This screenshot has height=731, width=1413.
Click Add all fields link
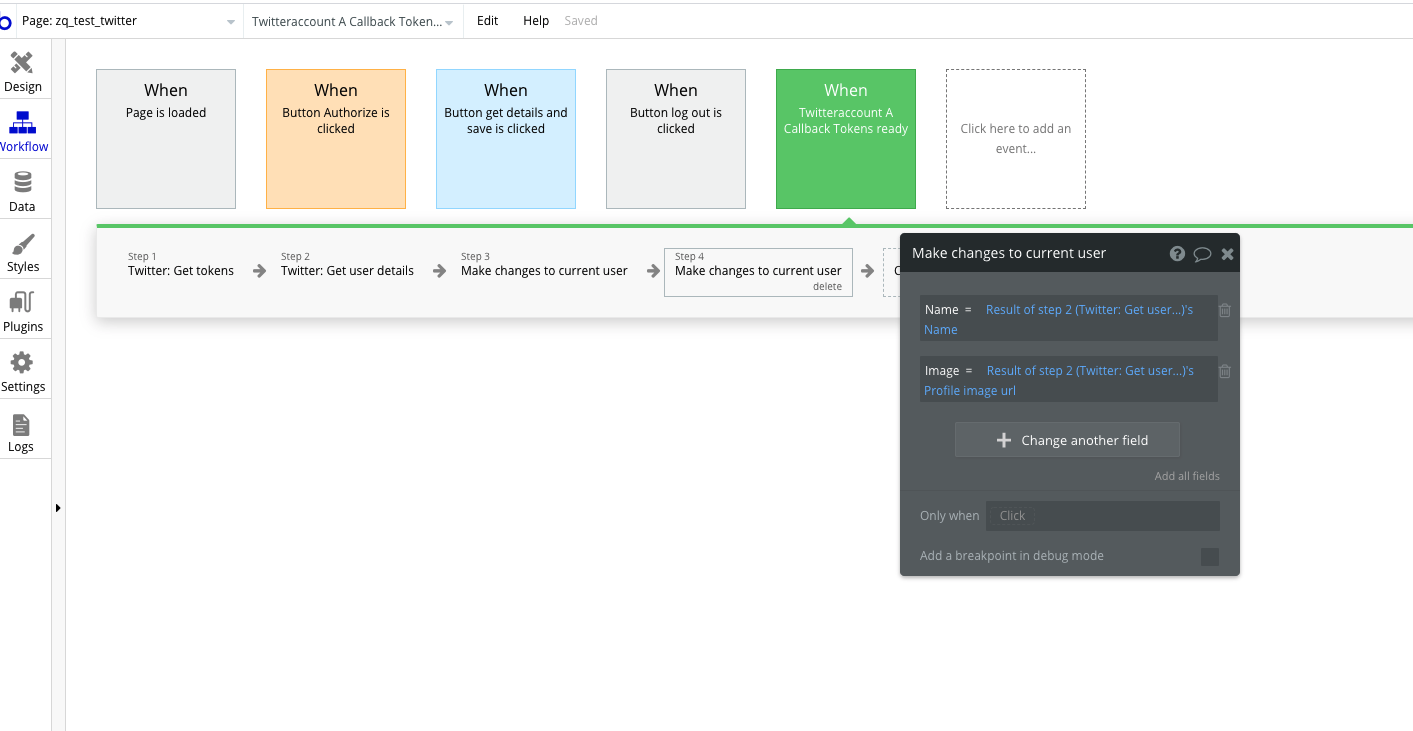(x=1187, y=476)
